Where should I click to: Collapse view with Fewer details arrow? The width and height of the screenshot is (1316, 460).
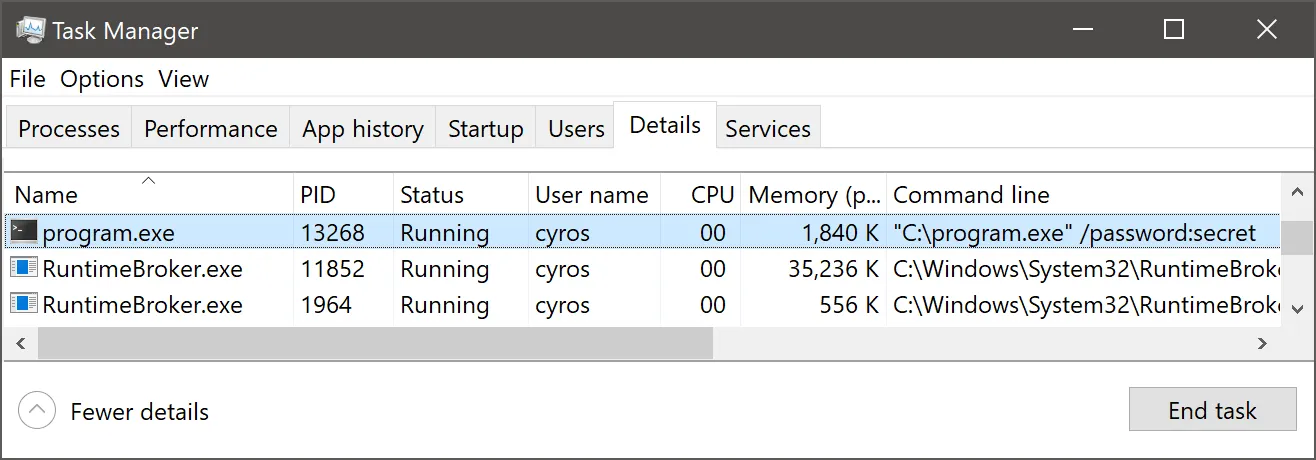[x=37, y=410]
